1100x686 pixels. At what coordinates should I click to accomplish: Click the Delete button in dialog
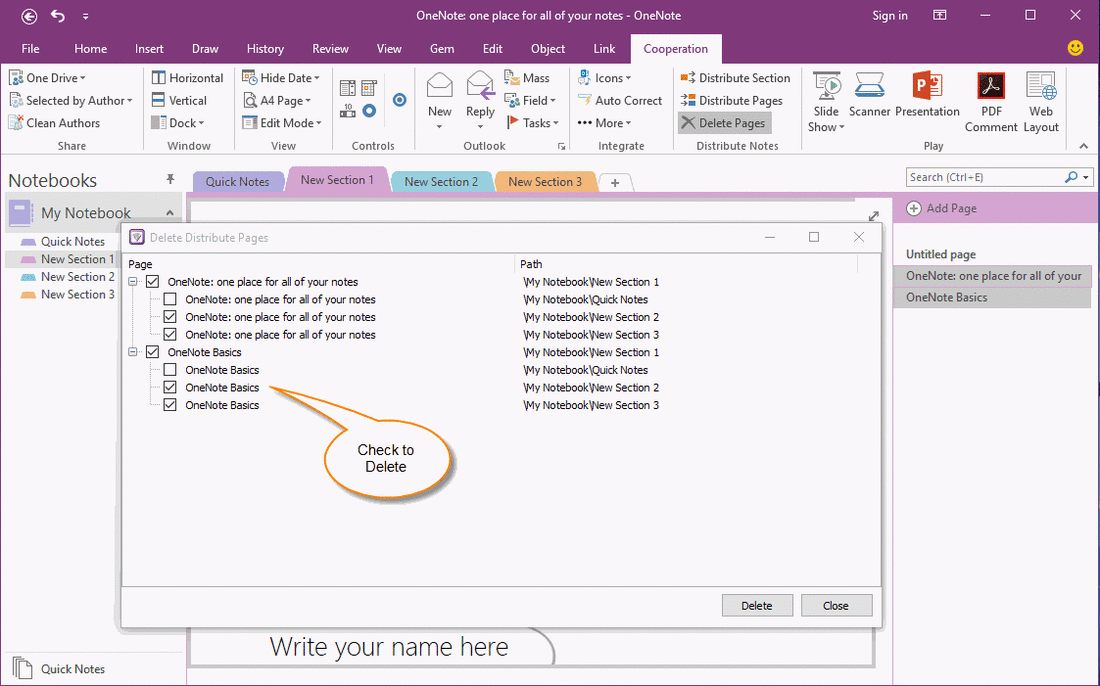coord(757,605)
